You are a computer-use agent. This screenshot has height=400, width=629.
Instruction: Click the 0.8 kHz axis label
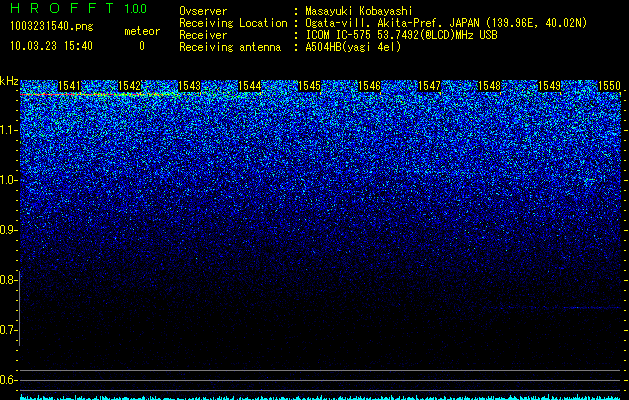(x=8, y=280)
